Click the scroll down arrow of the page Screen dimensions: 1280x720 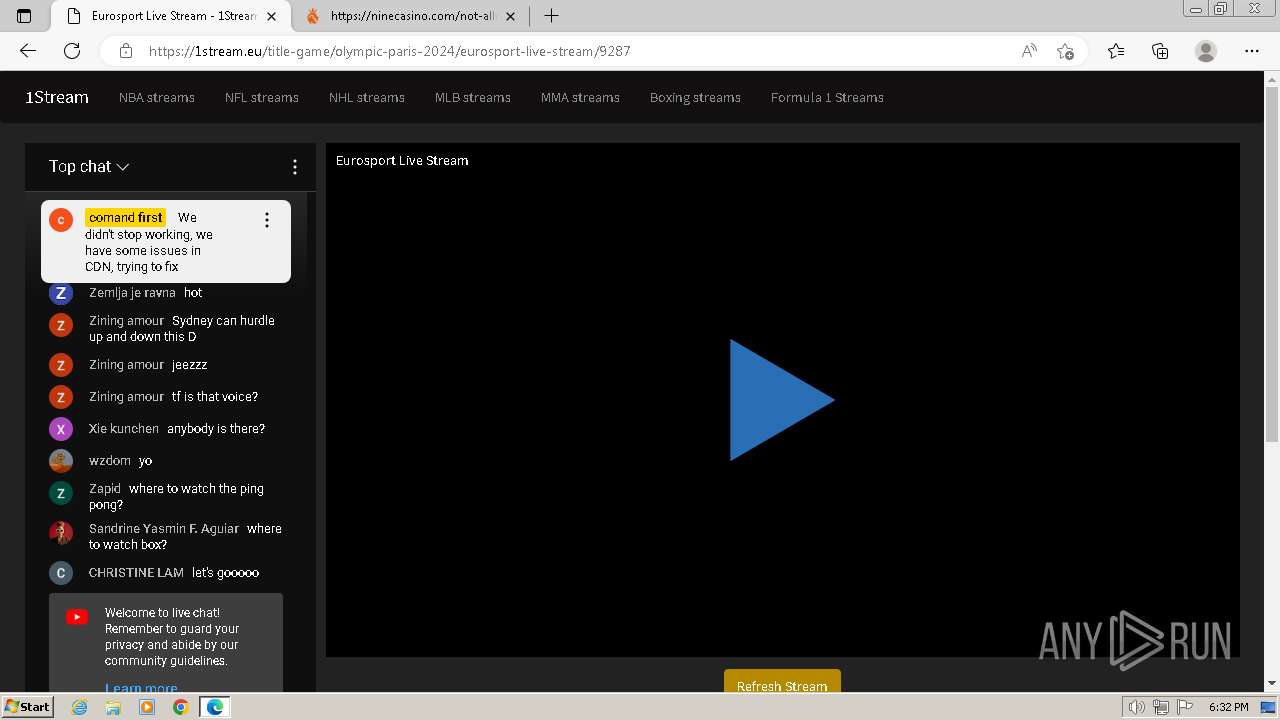click(1272, 684)
